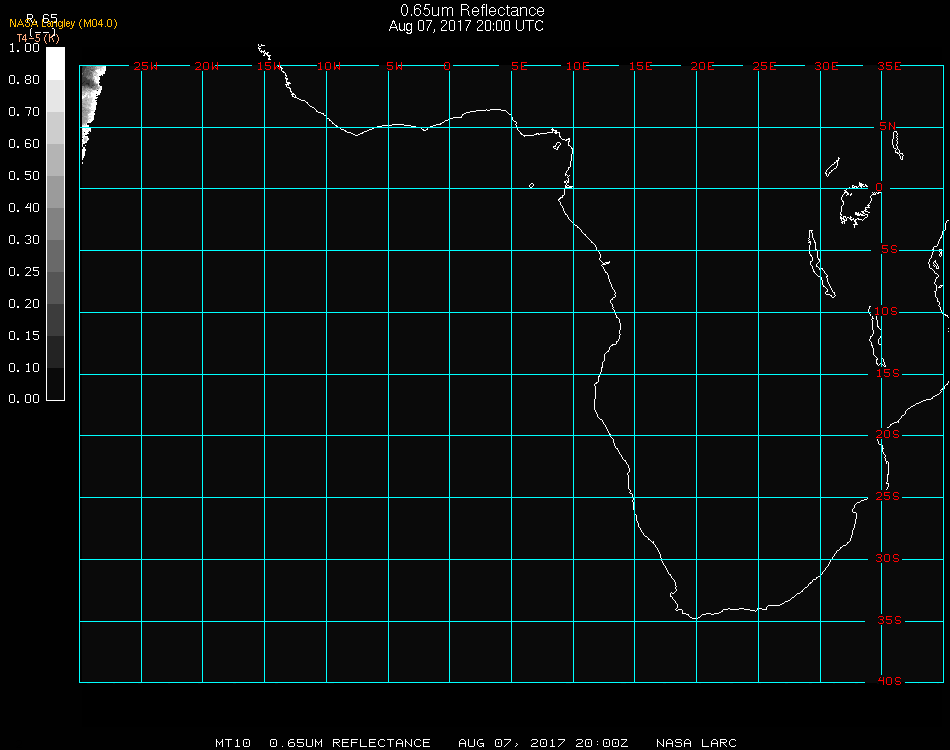This screenshot has width=950, height=750.
Task: Click the 35S latitude label
Action: (889, 620)
